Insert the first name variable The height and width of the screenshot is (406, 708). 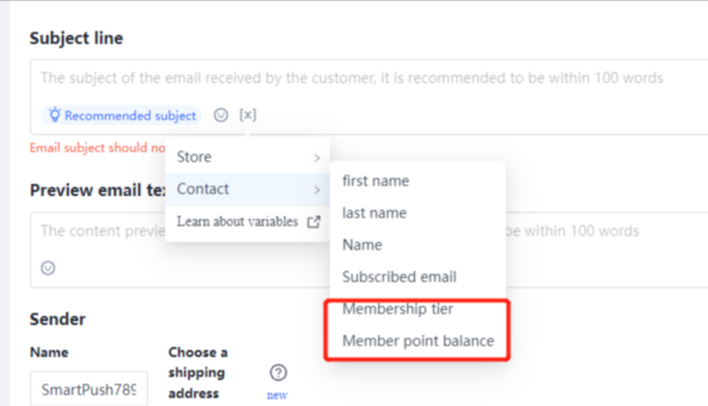pos(375,181)
